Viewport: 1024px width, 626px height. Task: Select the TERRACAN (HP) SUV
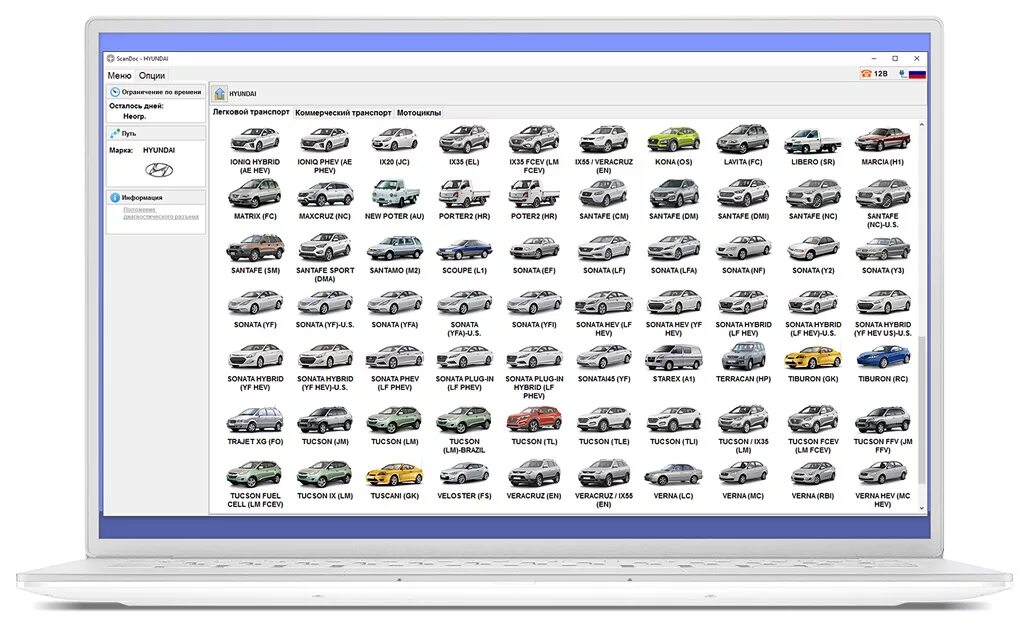click(743, 362)
